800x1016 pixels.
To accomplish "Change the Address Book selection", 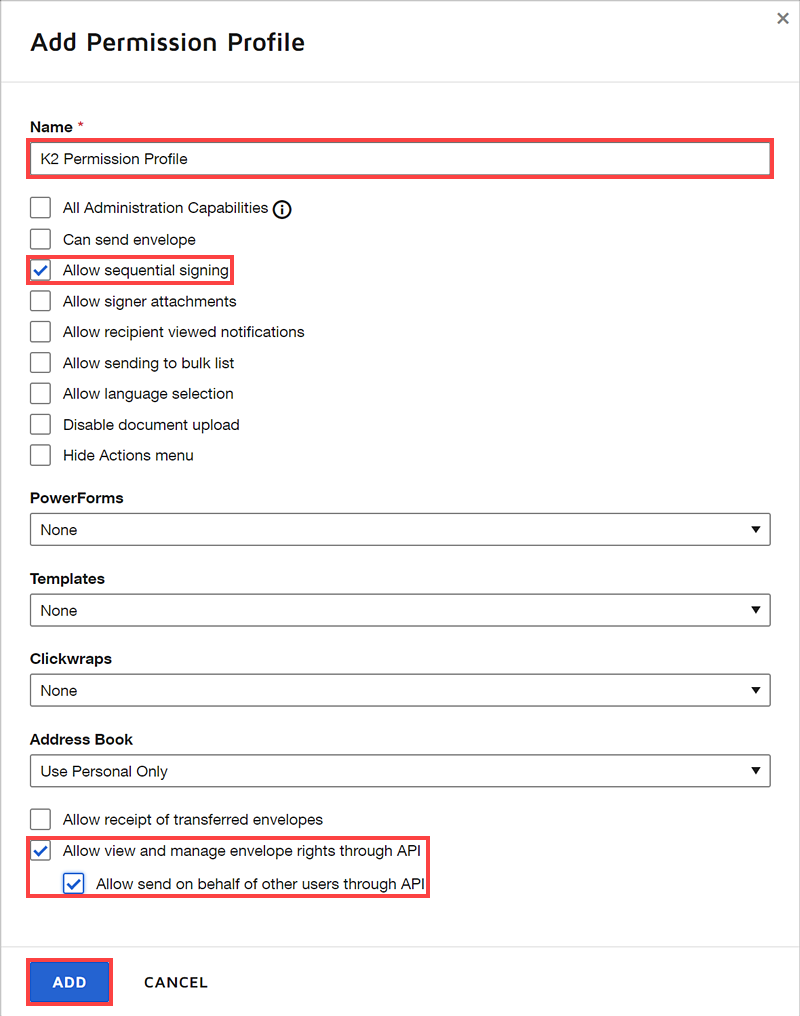I will point(400,771).
